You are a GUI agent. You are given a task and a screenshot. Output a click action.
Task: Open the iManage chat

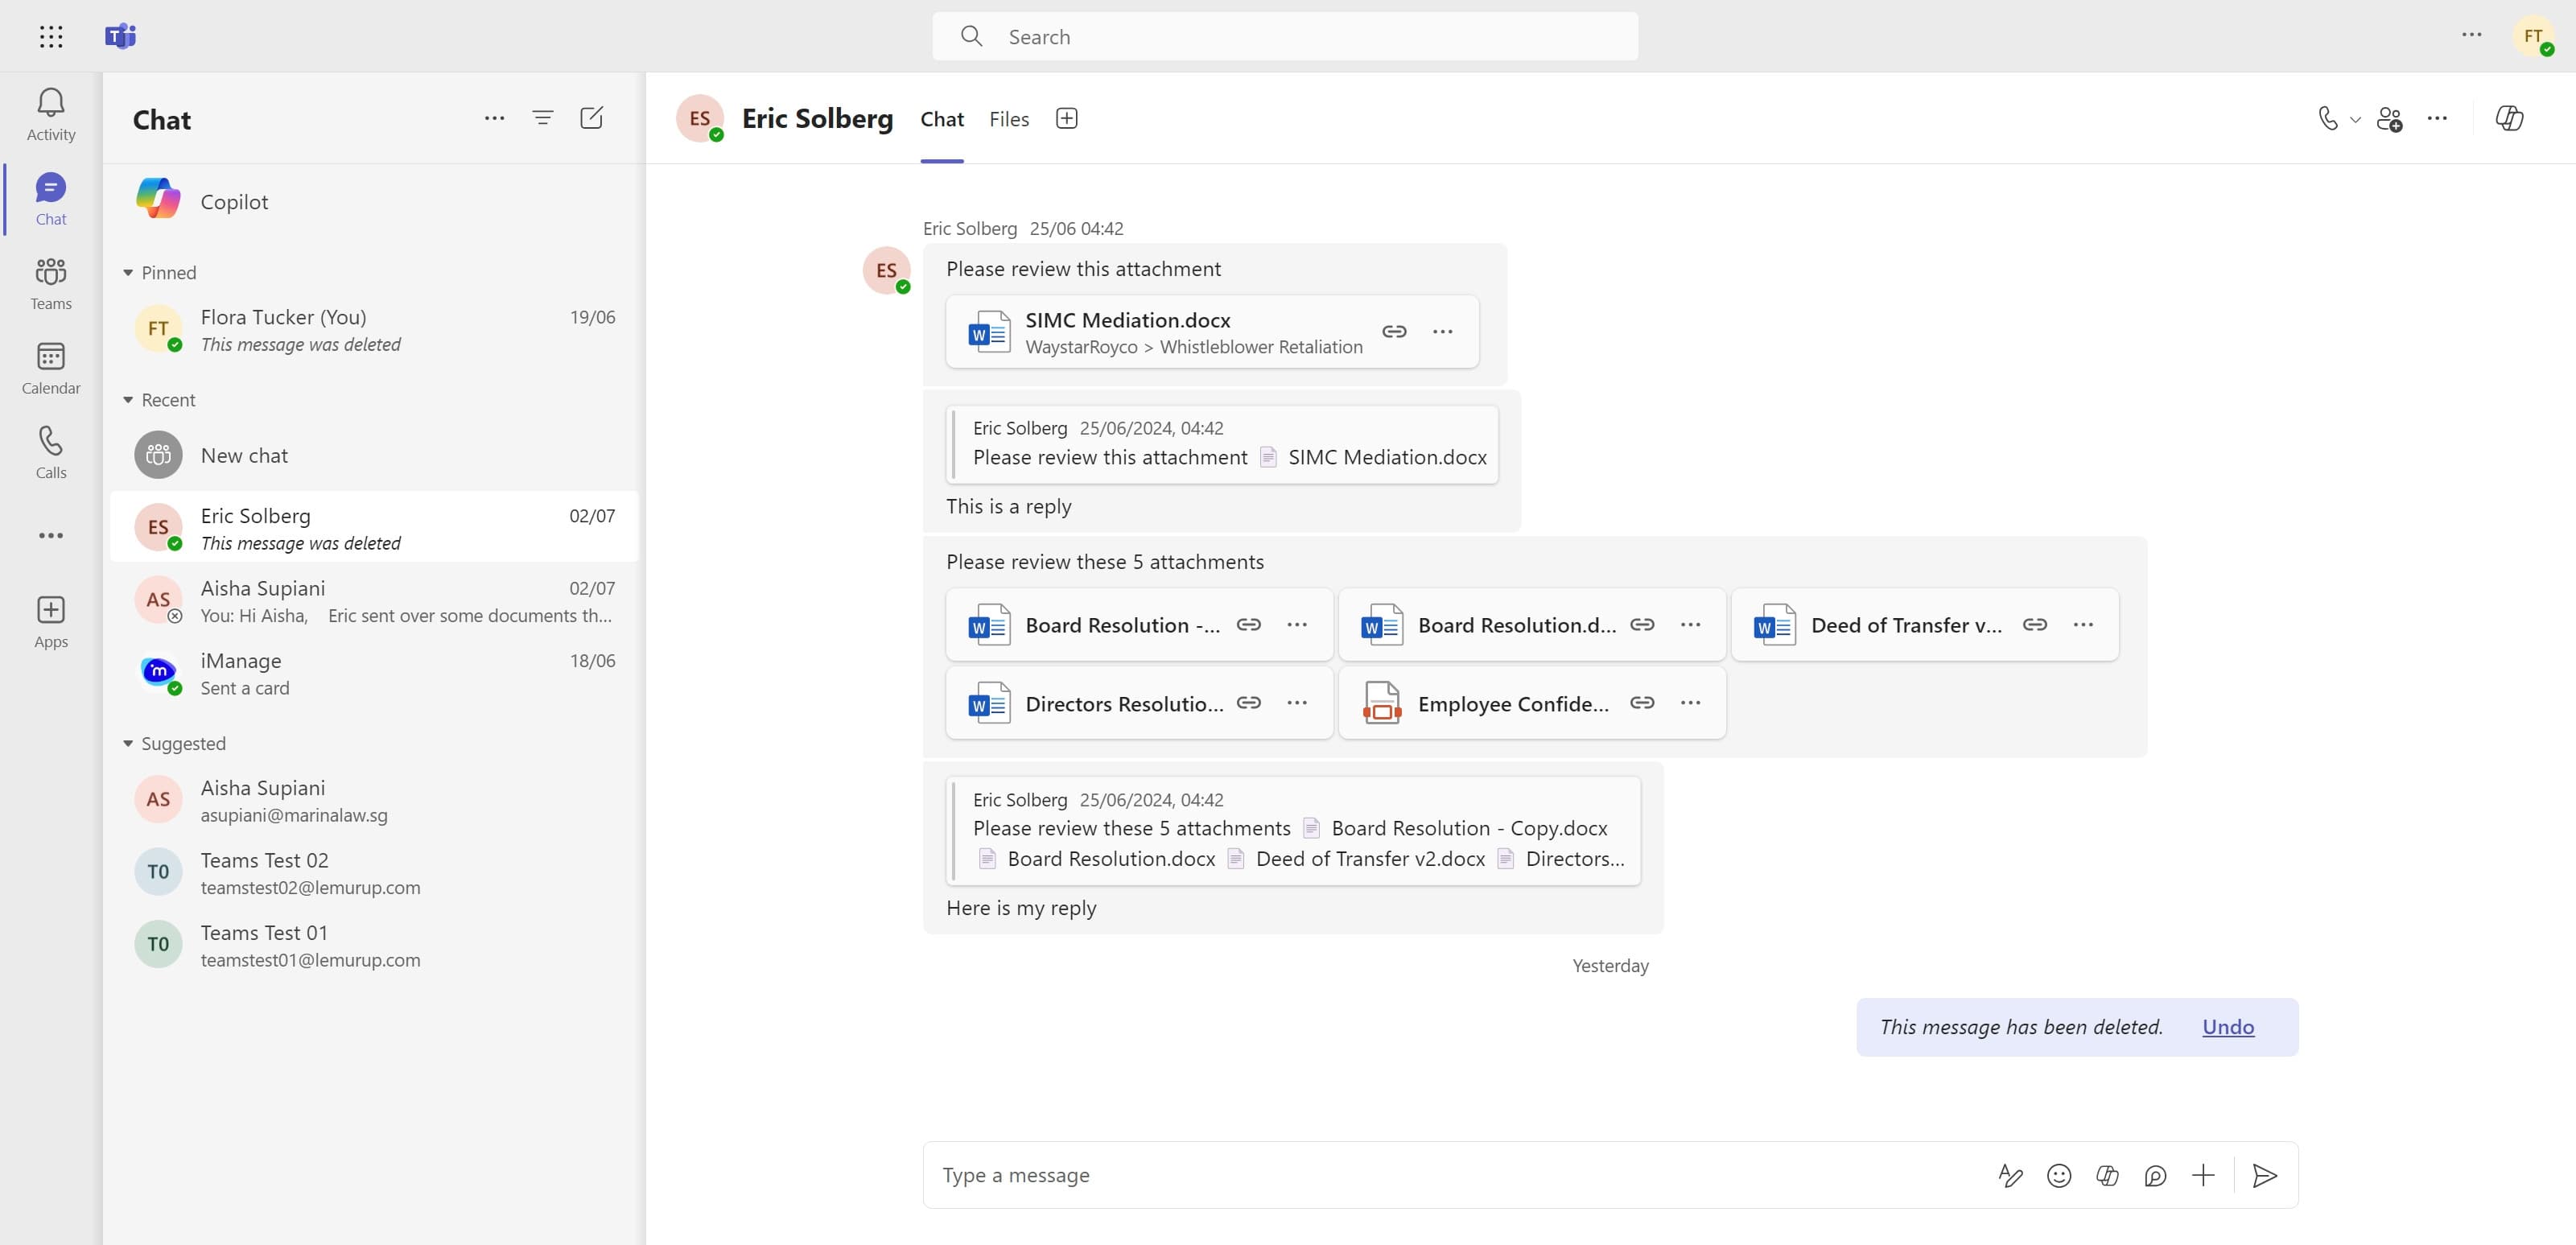[375, 673]
